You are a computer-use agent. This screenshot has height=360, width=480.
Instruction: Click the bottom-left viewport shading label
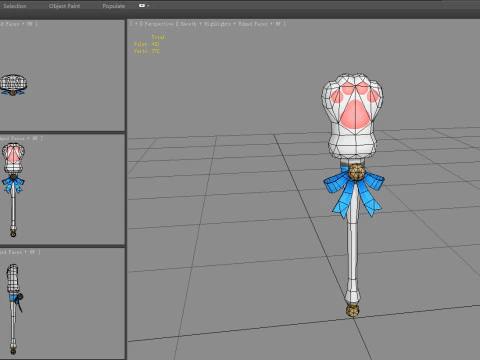point(20,252)
